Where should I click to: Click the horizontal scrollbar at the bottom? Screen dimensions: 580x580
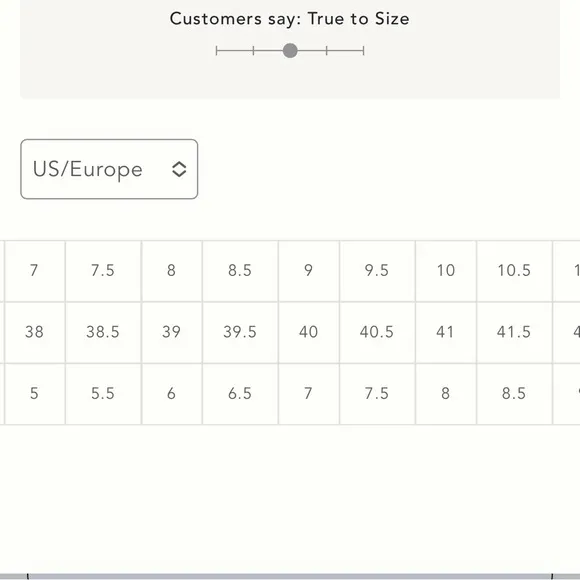(290, 576)
